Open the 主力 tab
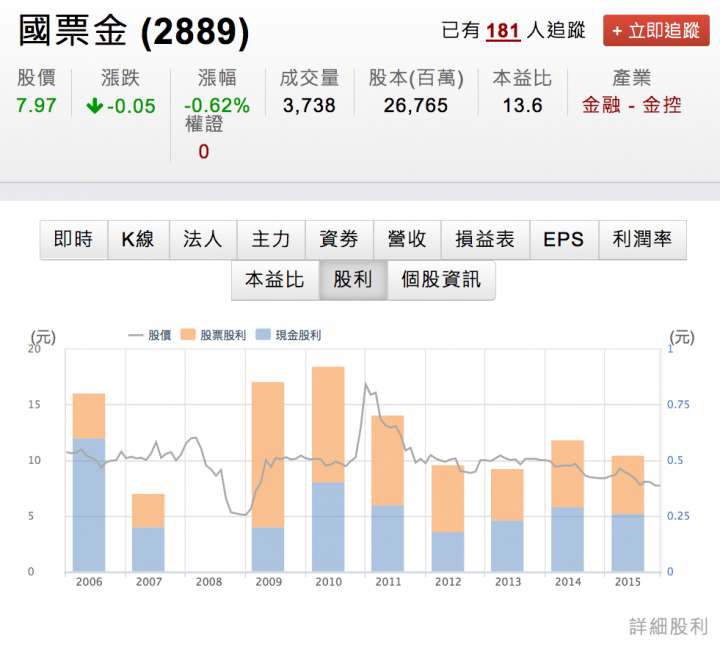Image resolution: width=720 pixels, height=645 pixels. 271,239
